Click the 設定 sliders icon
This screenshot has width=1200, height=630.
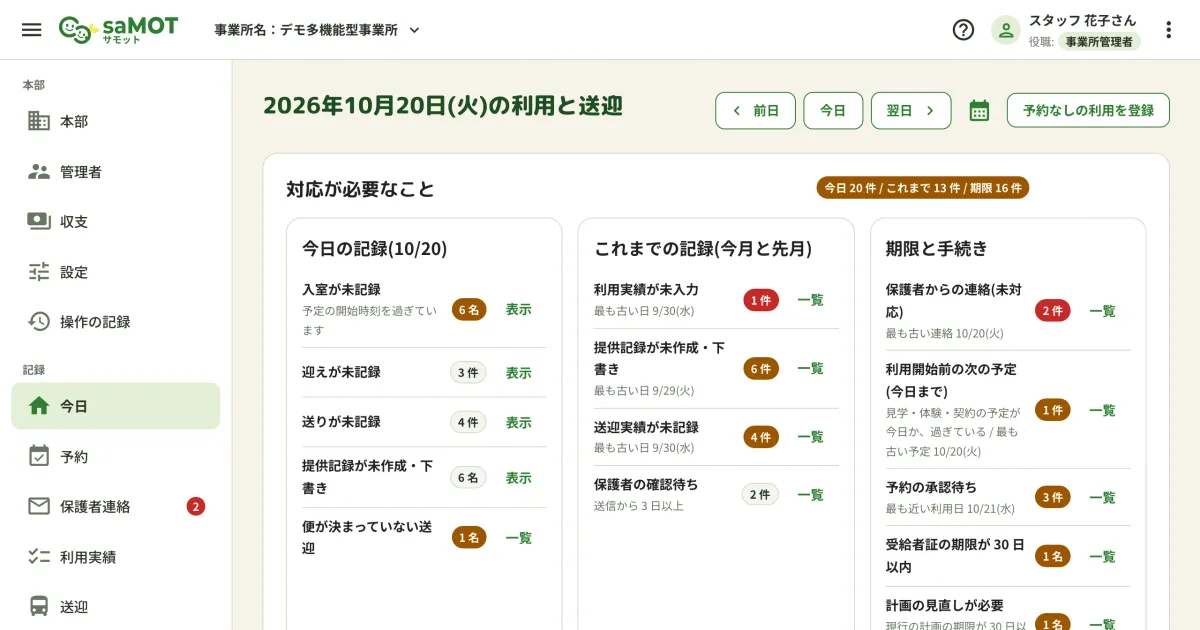(39, 271)
